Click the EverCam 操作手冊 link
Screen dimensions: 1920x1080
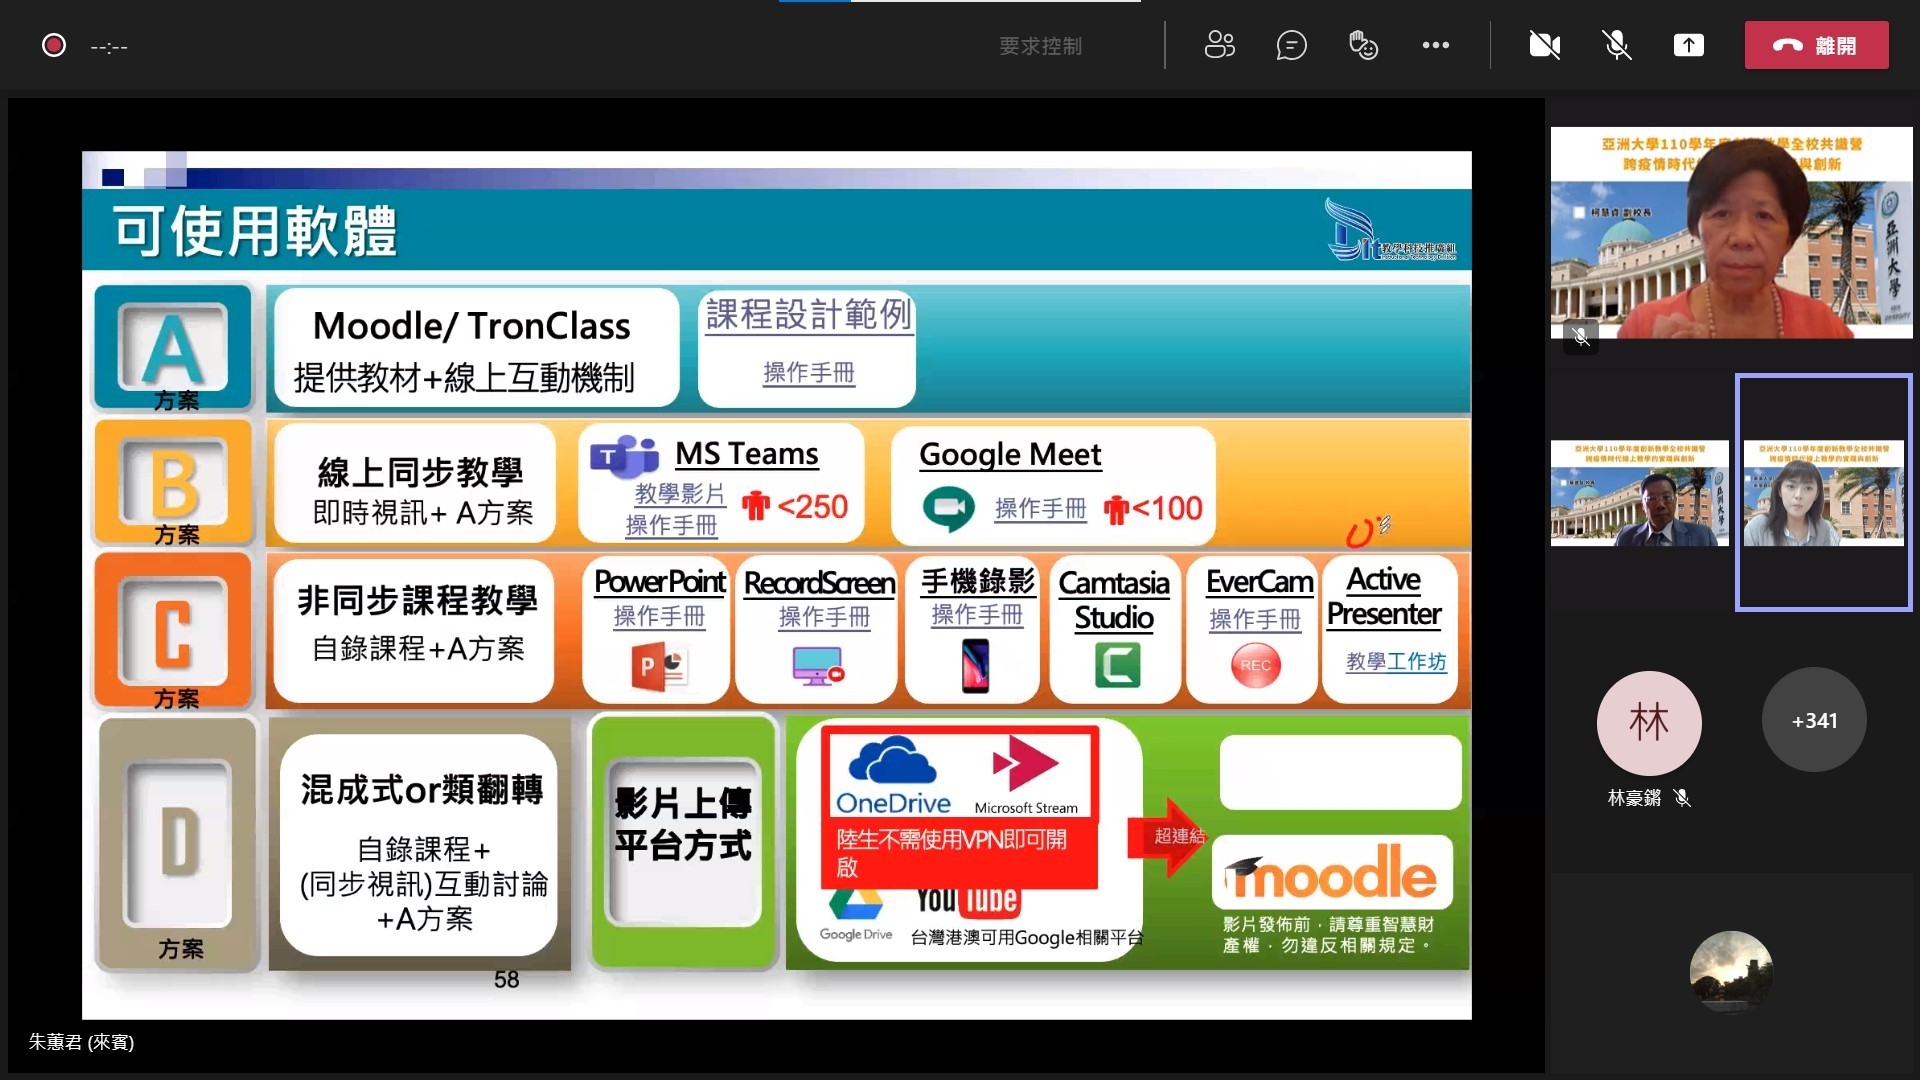point(1255,620)
